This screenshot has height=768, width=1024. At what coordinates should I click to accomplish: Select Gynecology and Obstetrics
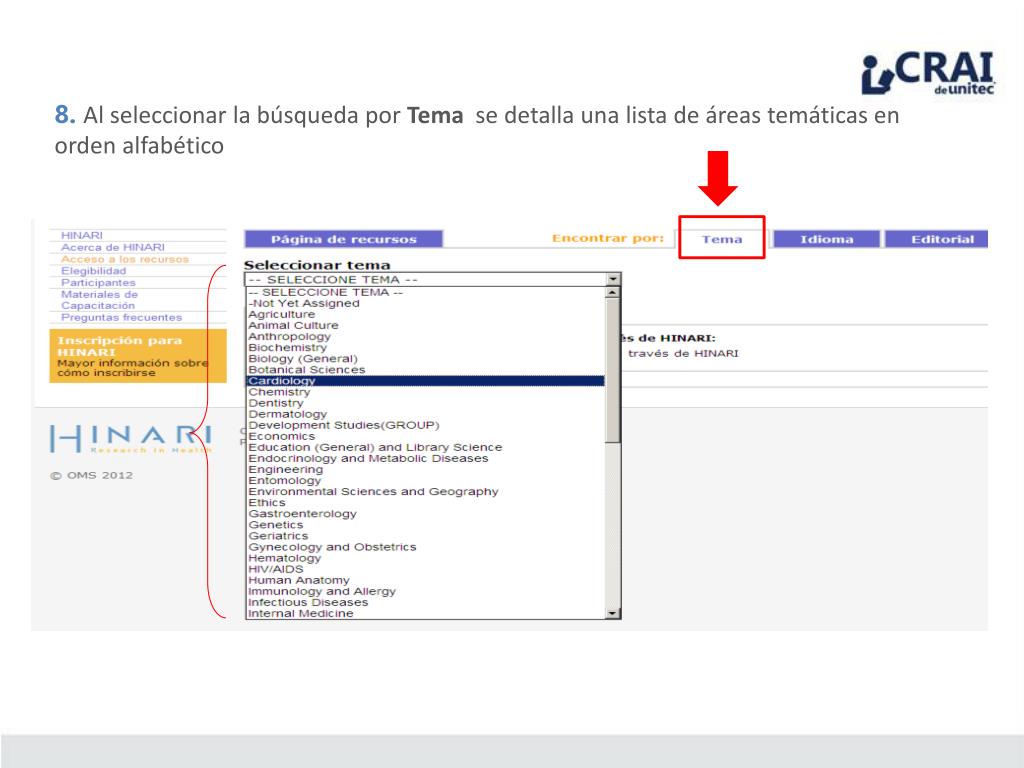click(x=426, y=547)
